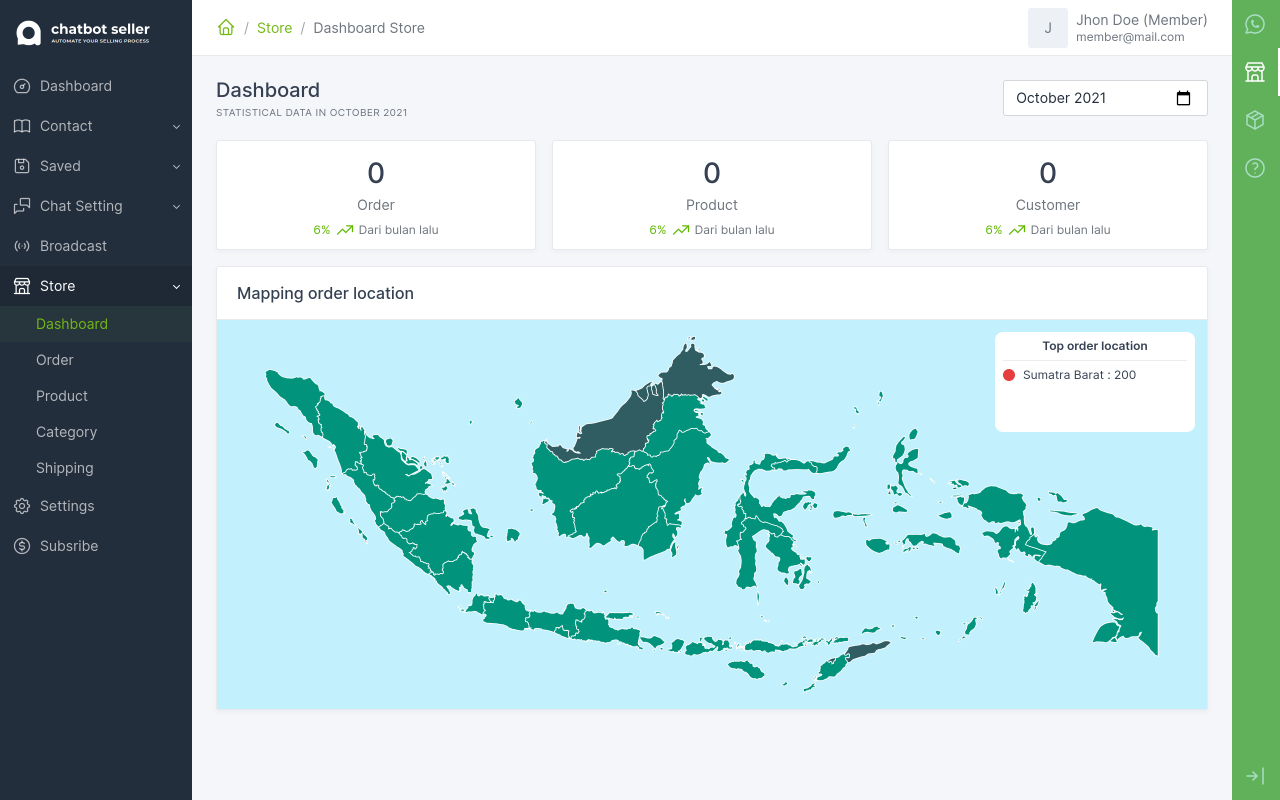
Task: Click the Contact book icon
Action: click(22, 126)
